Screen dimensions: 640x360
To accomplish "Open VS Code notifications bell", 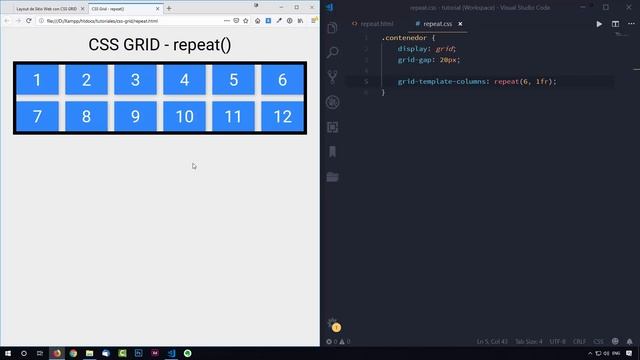I will coord(630,341).
